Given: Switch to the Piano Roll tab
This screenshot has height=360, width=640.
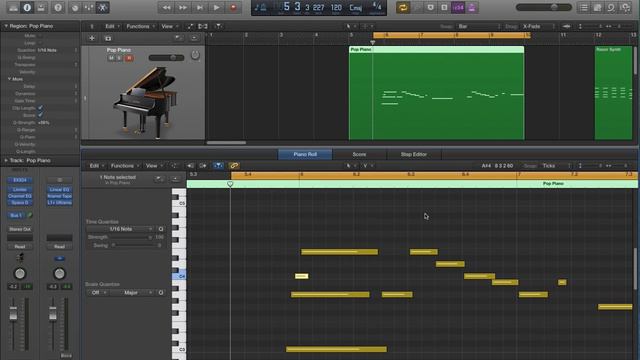Looking at the screenshot, I should click(305, 154).
